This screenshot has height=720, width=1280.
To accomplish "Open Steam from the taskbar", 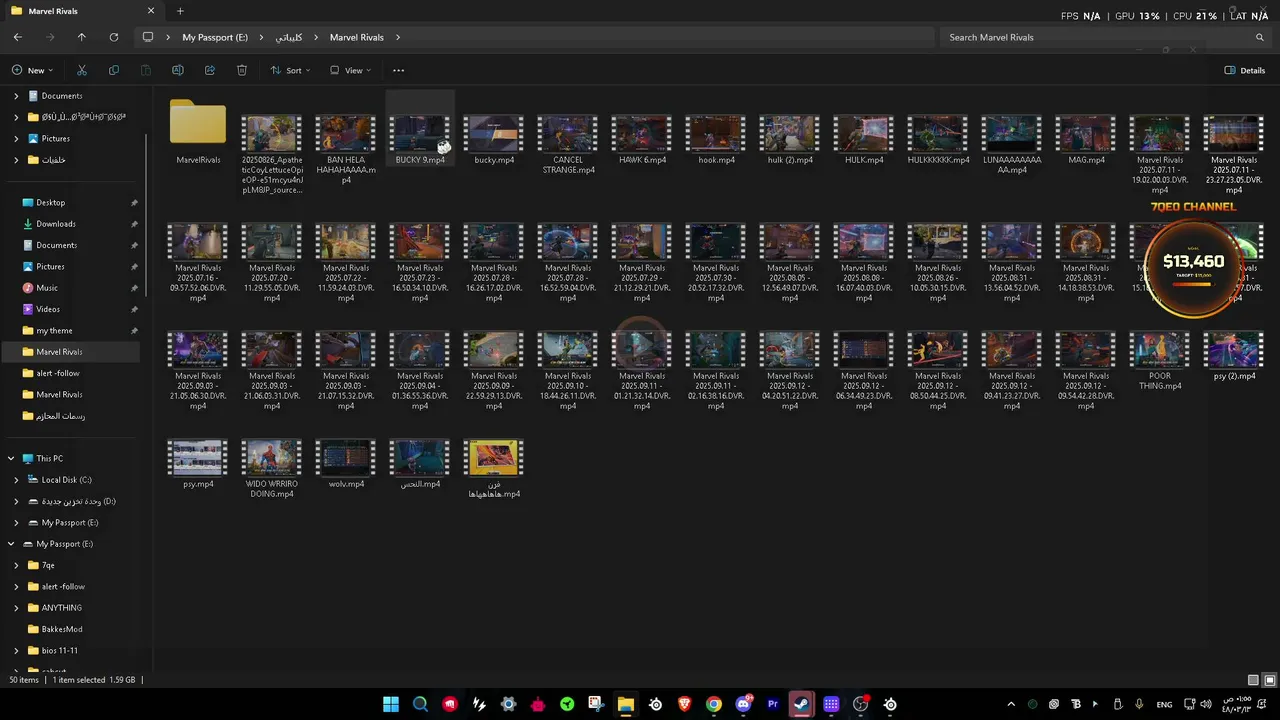I will pos(801,704).
